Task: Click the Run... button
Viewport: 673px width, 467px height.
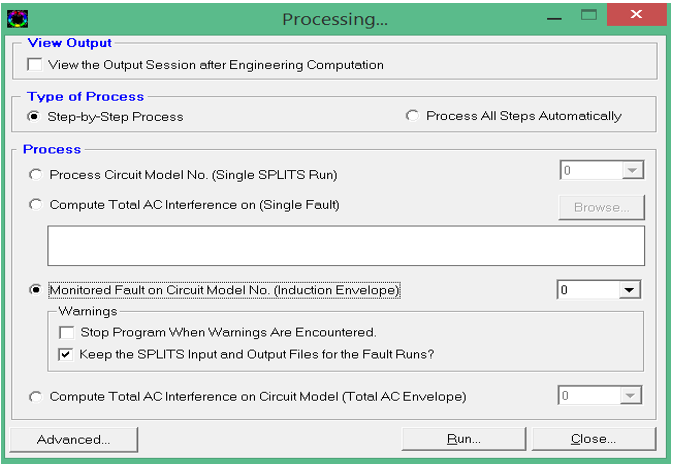Action: [464, 439]
